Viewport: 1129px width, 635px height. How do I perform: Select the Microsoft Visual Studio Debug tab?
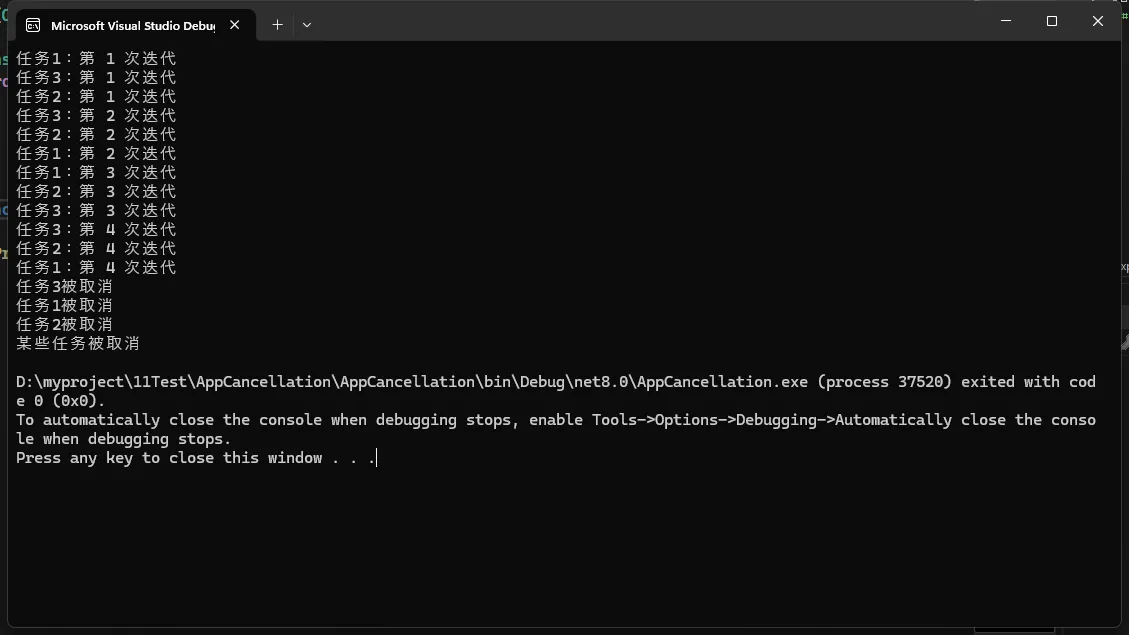[132, 25]
